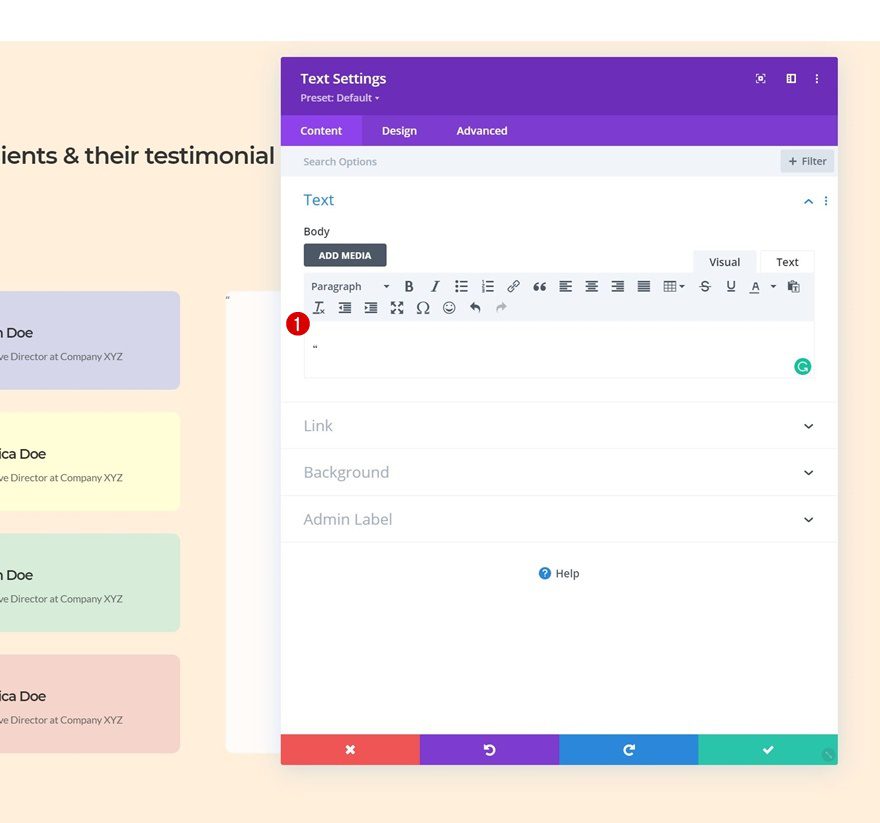Center align the text
The width and height of the screenshot is (880, 823).
click(592, 286)
